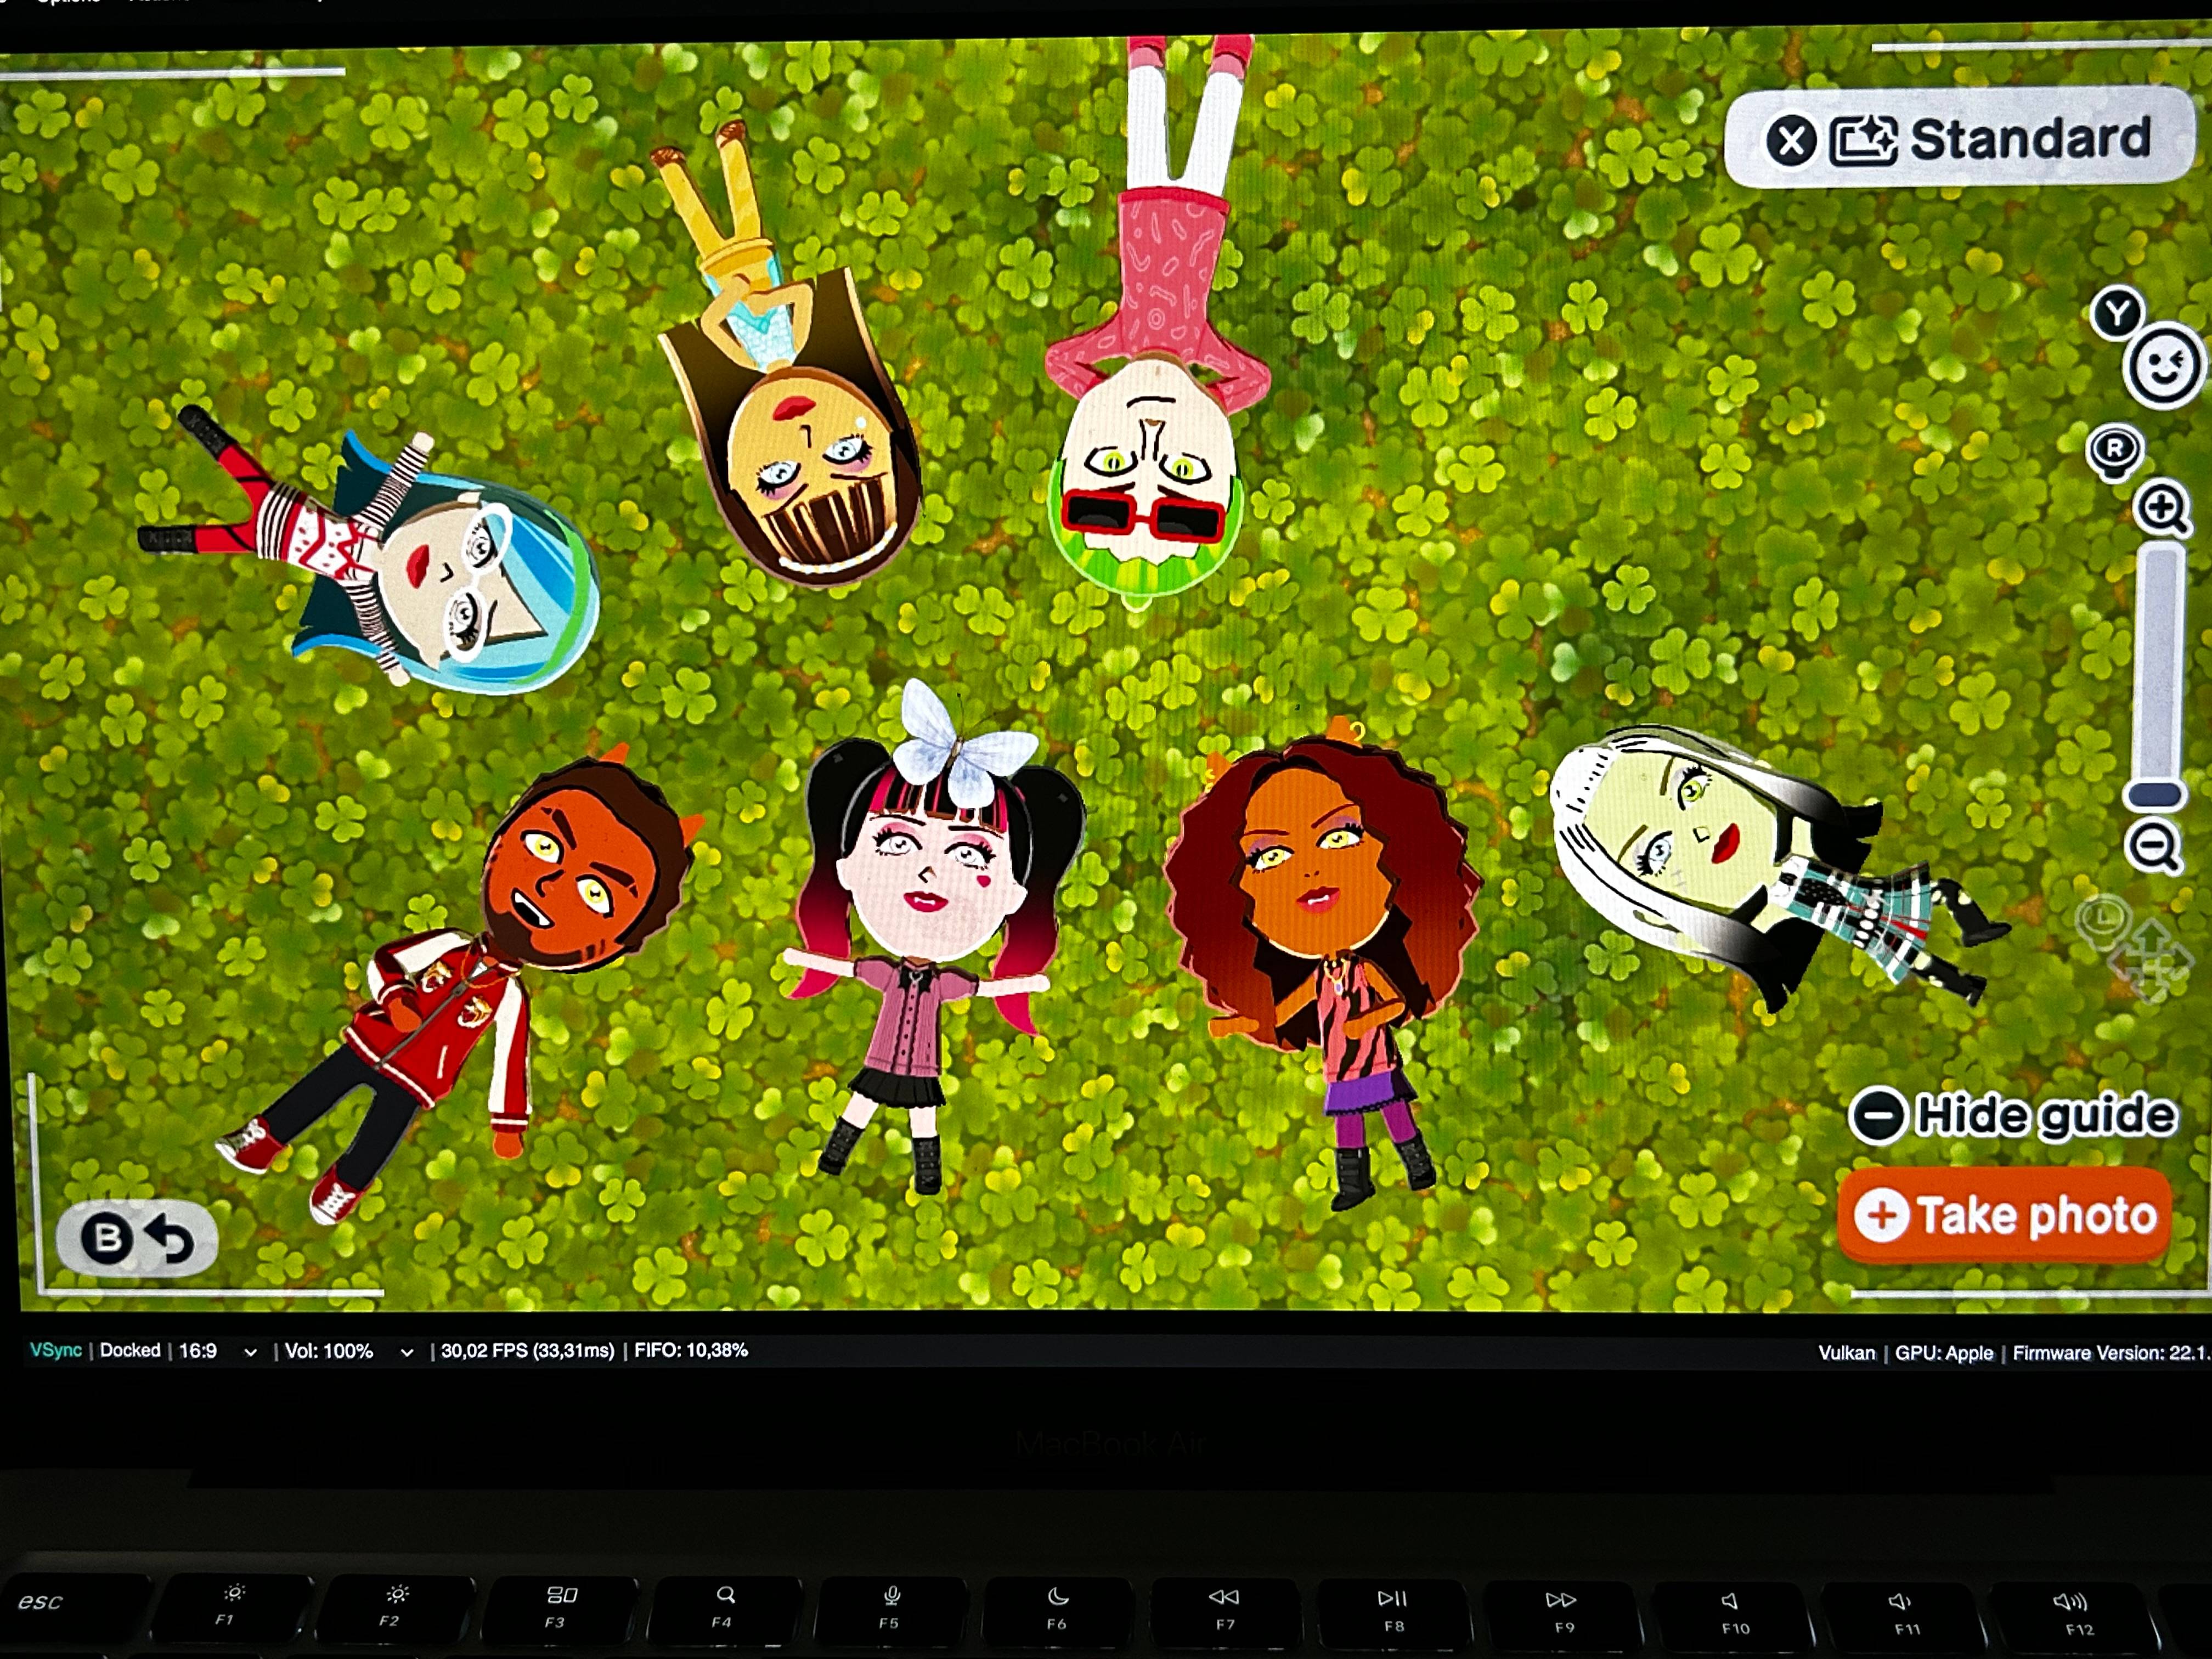The image size is (2212, 1659).
Task: Select the photo filter icon labeled Standard
Action: (x=1862, y=140)
